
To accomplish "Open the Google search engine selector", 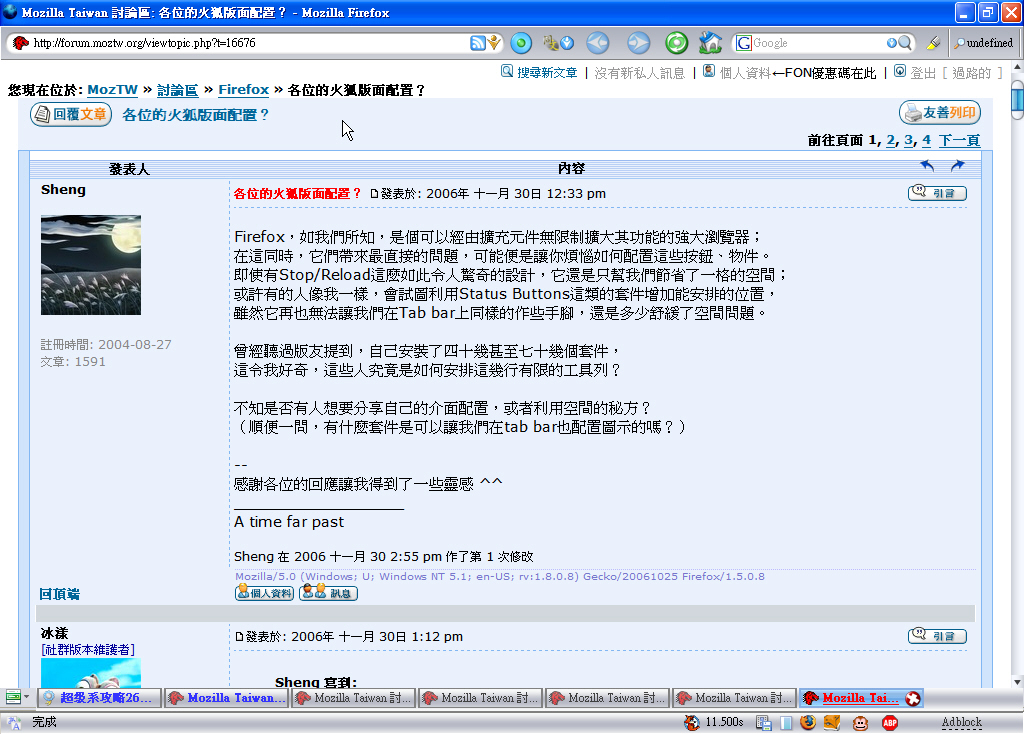I will pyautogui.click(x=743, y=43).
